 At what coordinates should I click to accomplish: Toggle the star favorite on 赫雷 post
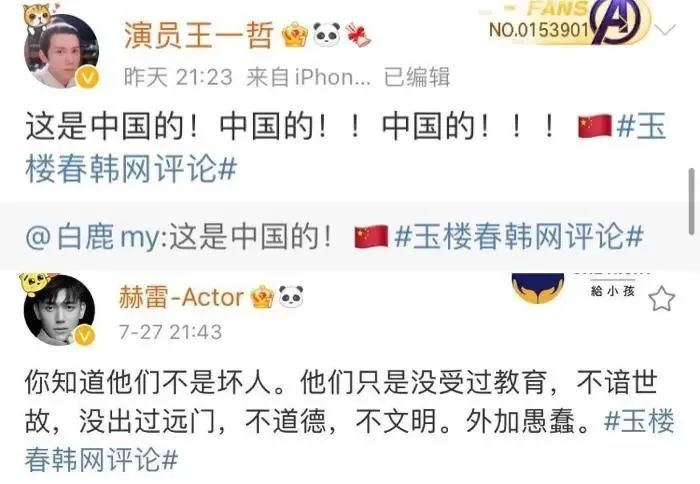pyautogui.click(x=662, y=299)
